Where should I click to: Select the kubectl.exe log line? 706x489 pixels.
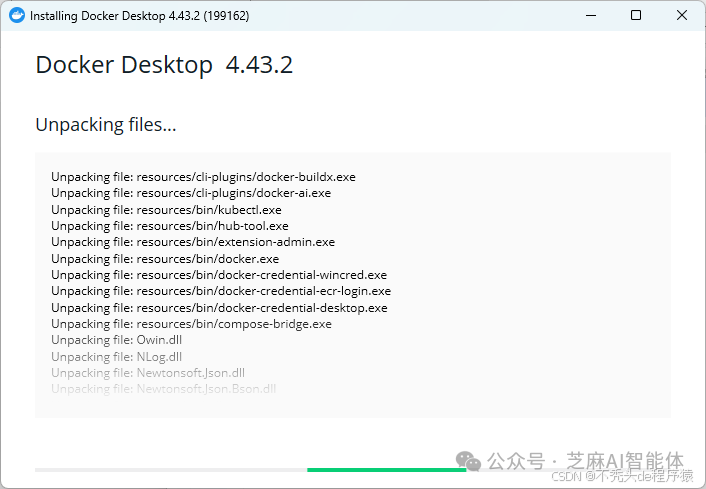click(x=166, y=210)
